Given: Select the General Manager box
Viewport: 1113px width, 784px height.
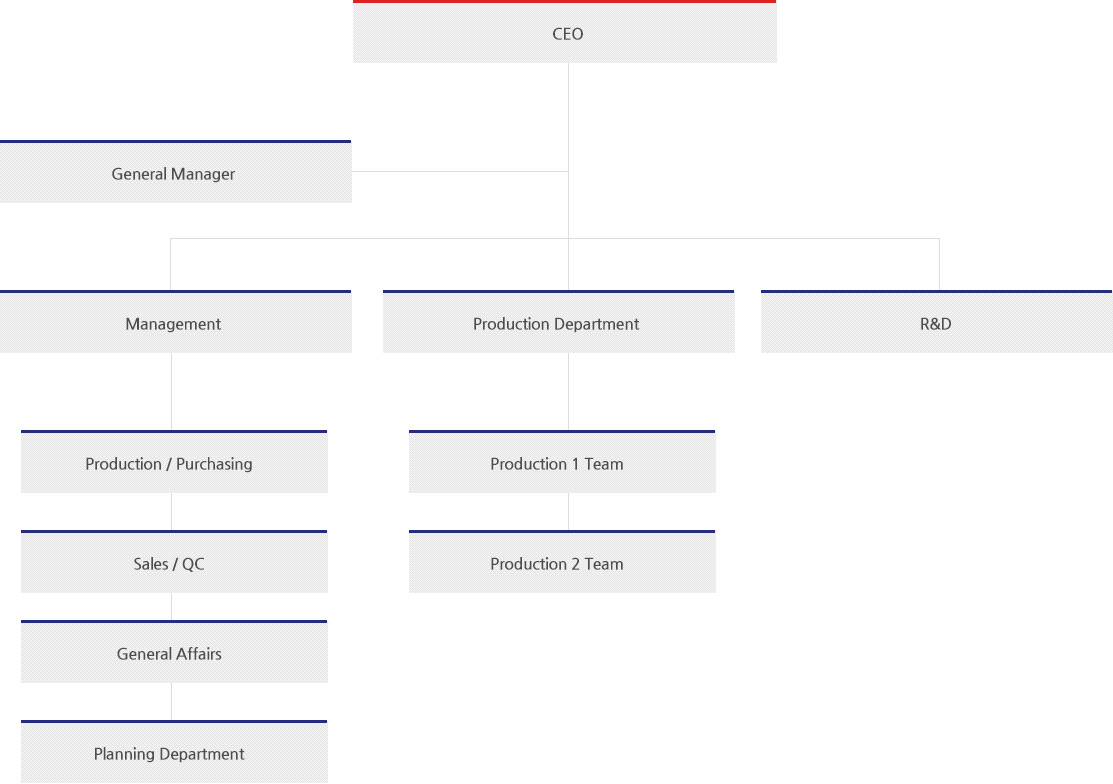Looking at the screenshot, I should 175,174.
